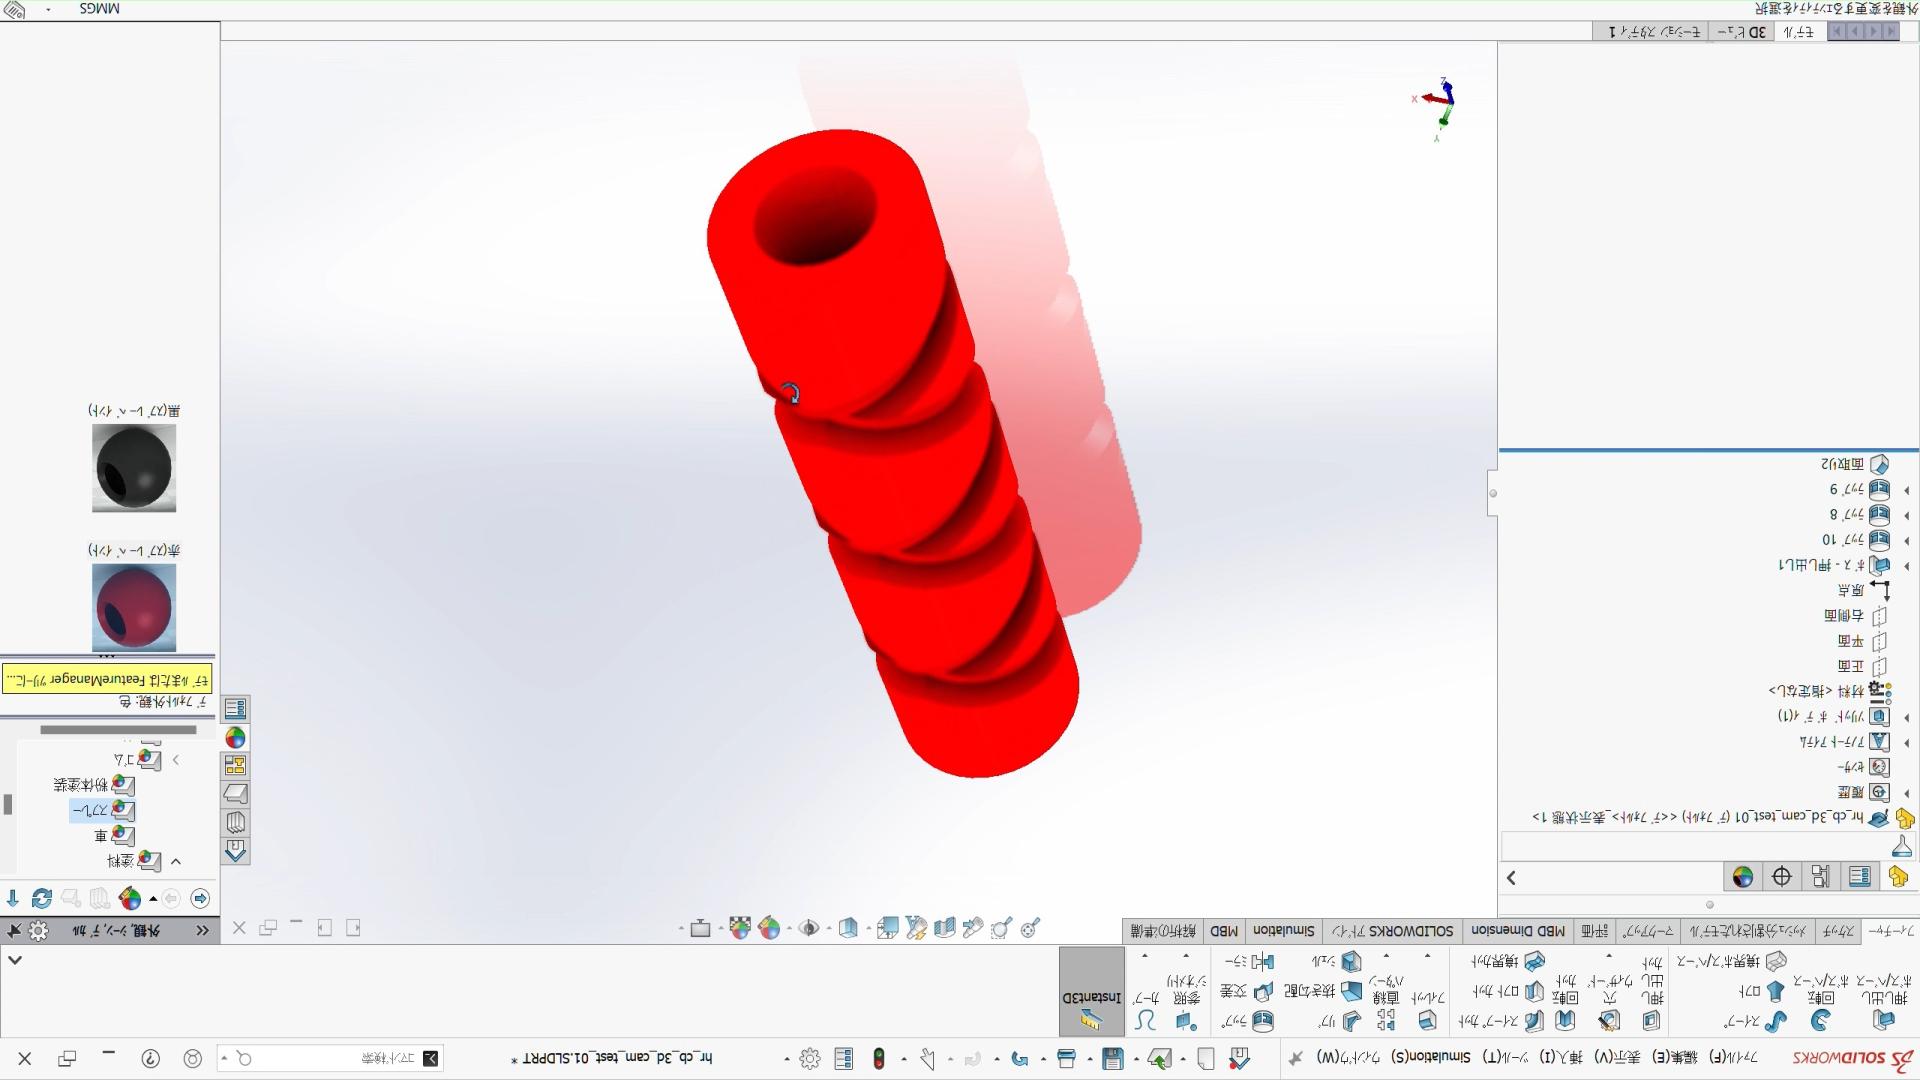This screenshot has height=1080, width=1920.
Task: Open the 編集(E) menu
Action: coord(1675,1057)
